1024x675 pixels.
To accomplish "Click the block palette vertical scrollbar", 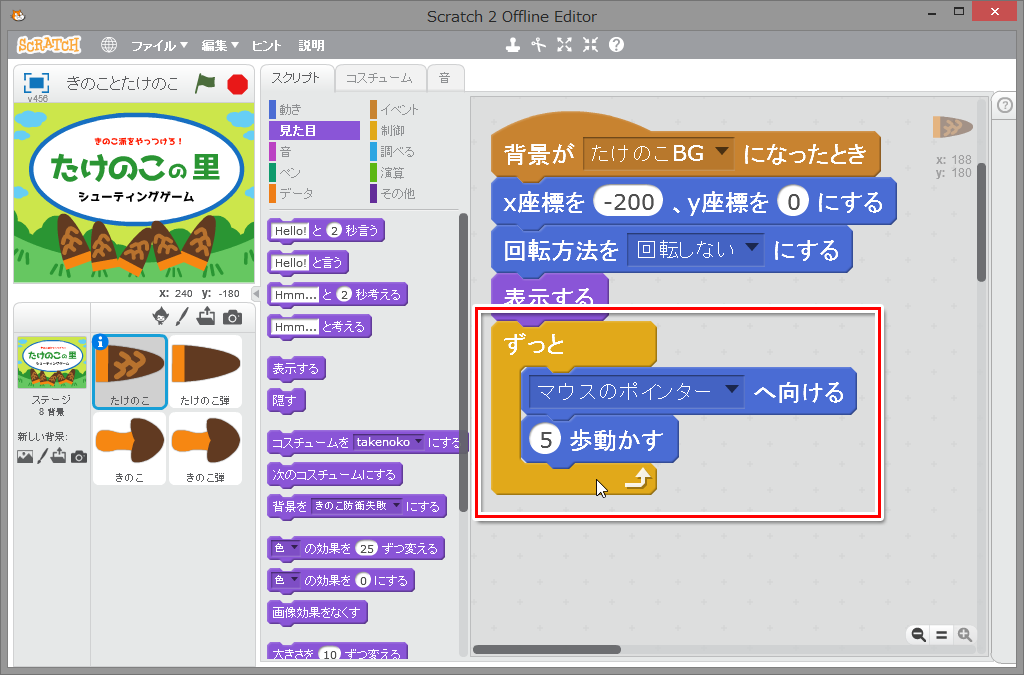I will [x=463, y=364].
